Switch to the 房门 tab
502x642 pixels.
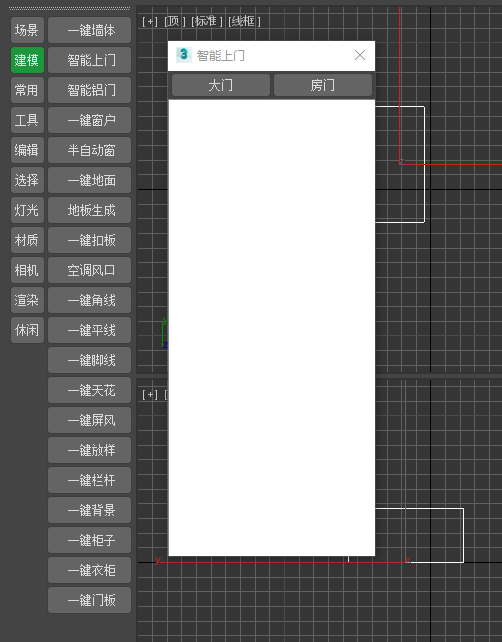[x=323, y=85]
